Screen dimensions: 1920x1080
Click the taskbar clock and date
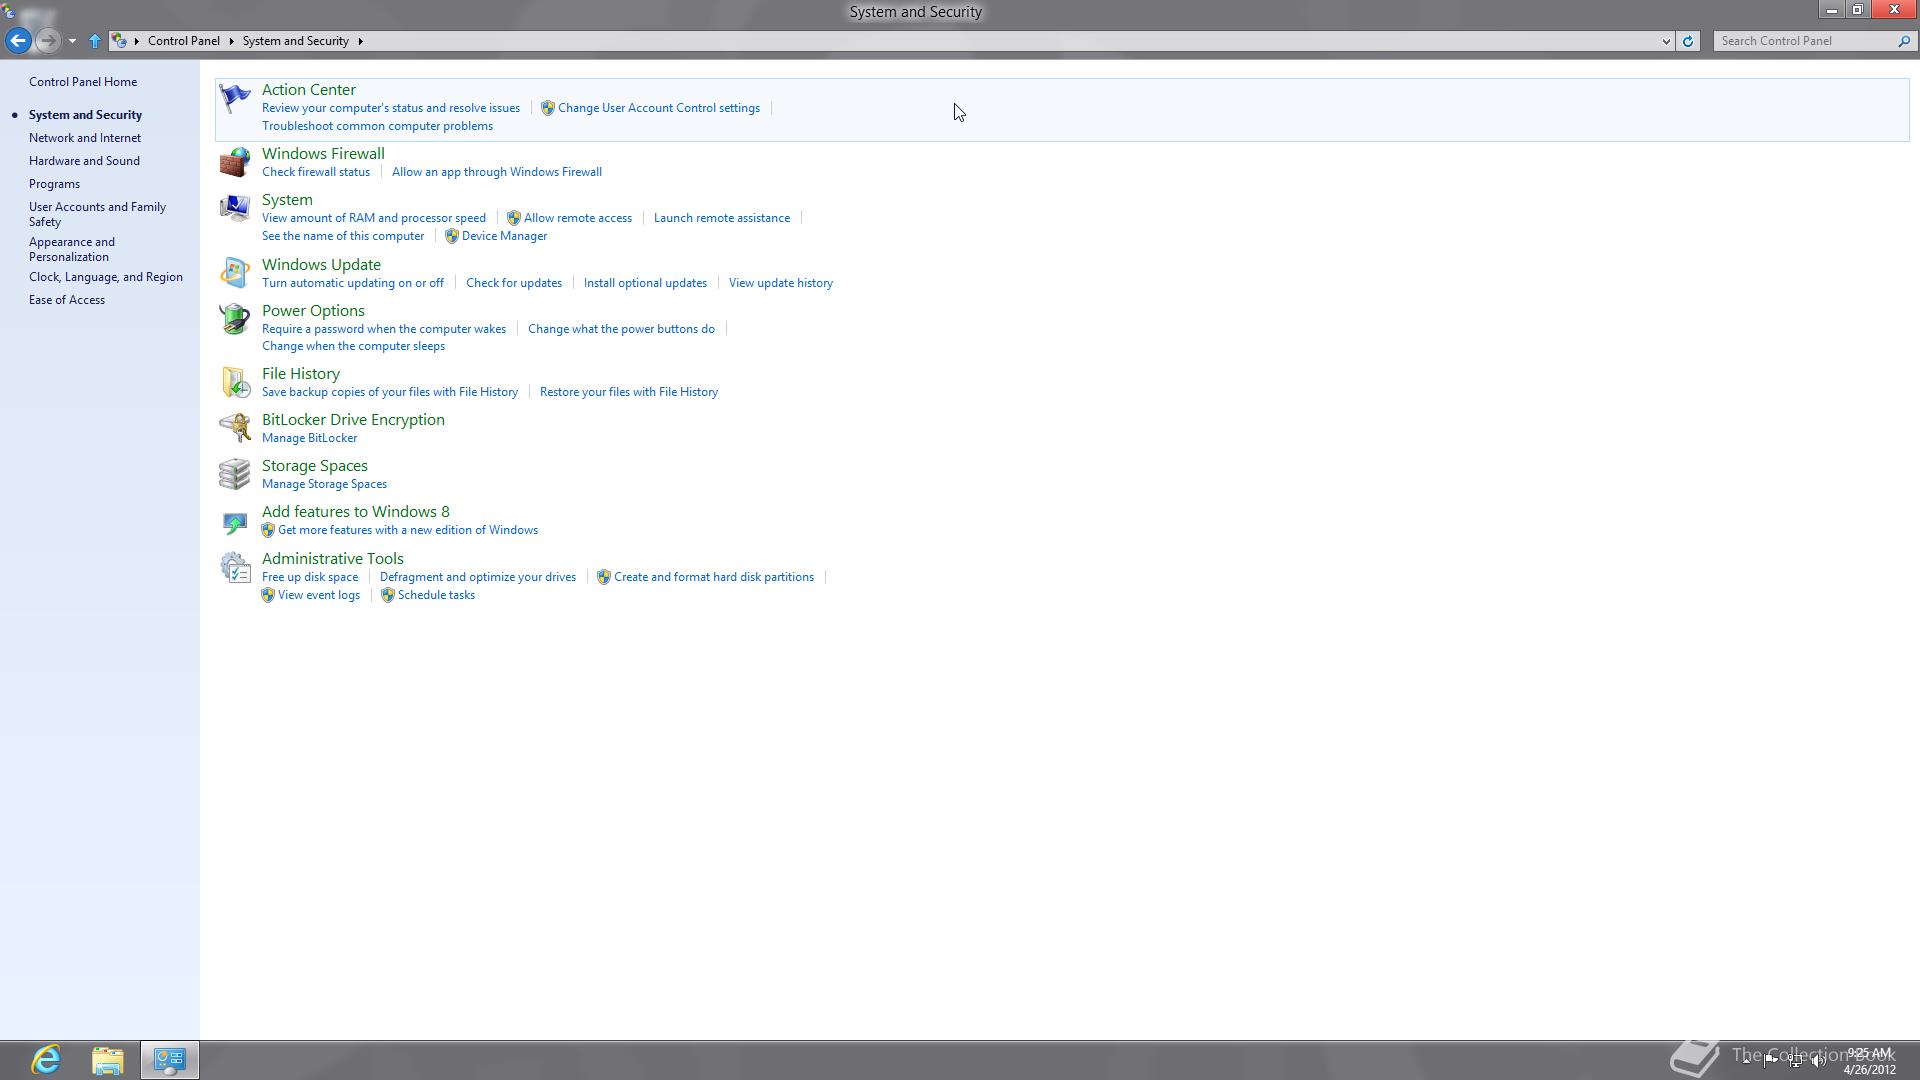point(1869,1061)
